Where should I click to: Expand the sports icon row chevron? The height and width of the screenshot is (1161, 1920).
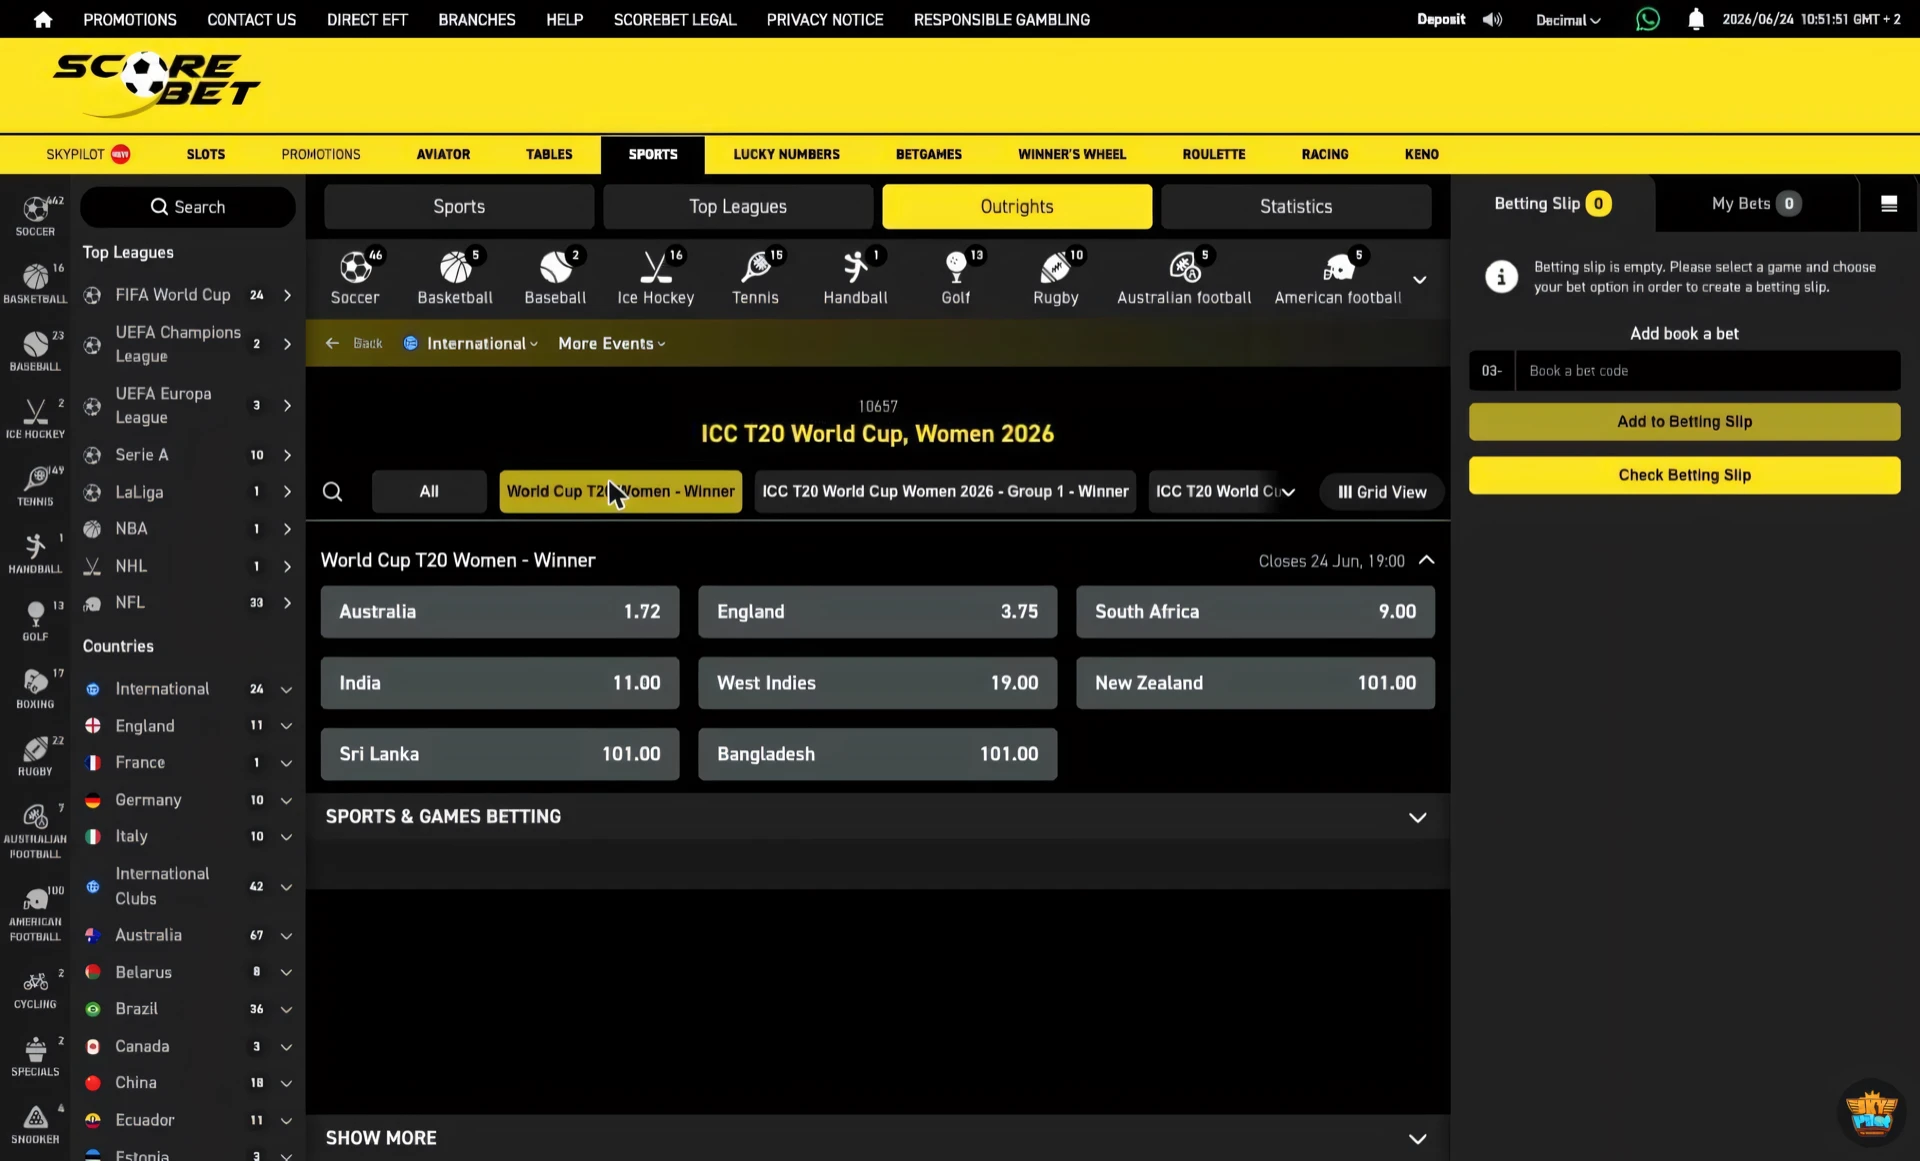click(1419, 280)
